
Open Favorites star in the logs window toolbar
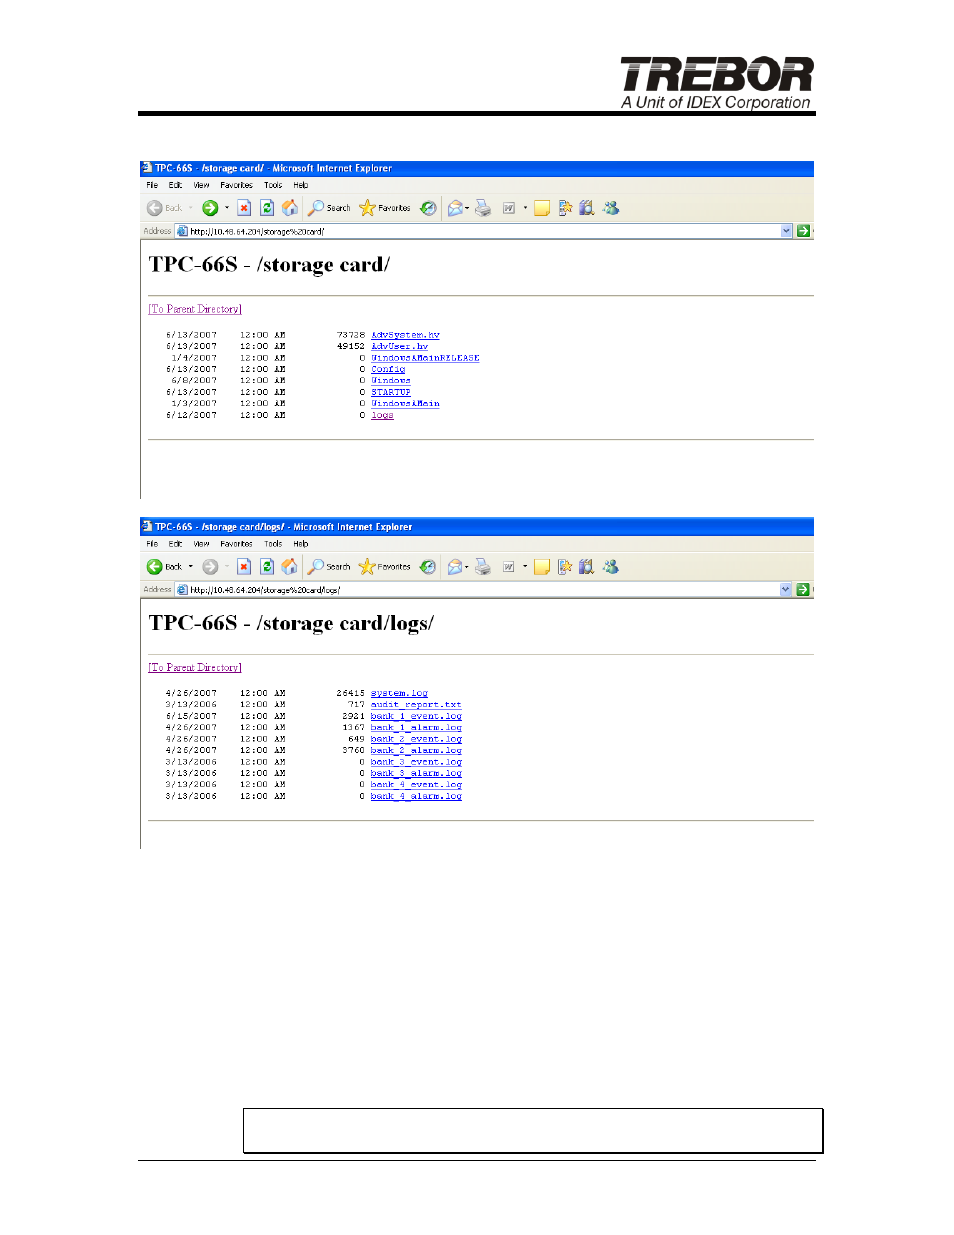coord(385,567)
